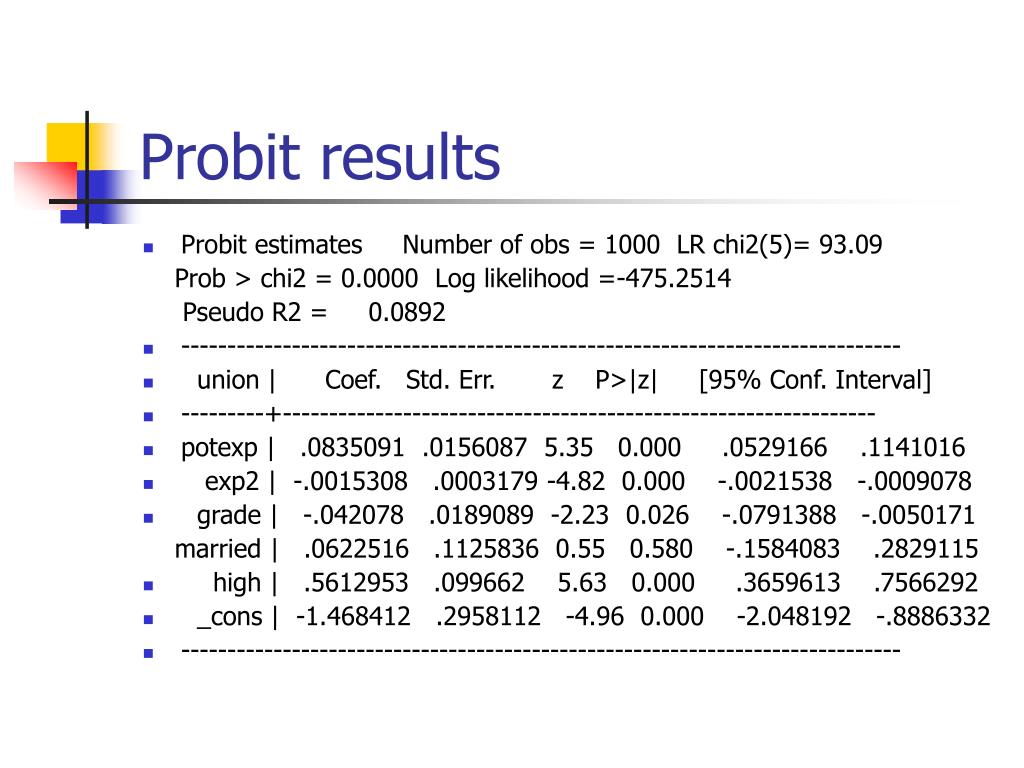Viewport: 1024px width, 768px height.
Task: Click the married row label
Action: pyautogui.click(x=217, y=549)
